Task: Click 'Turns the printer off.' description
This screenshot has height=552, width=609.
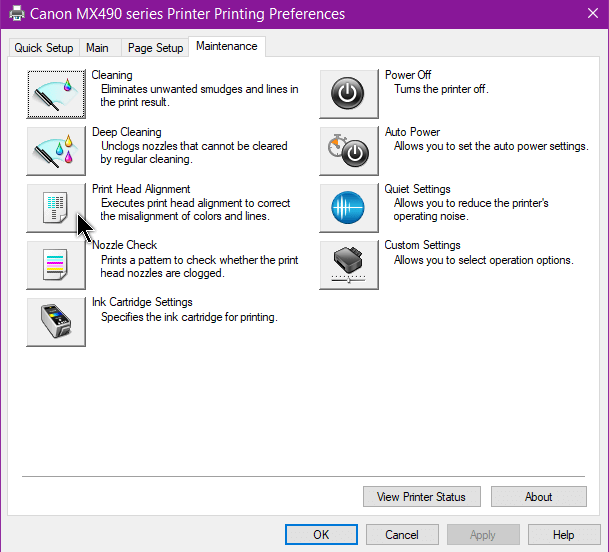Action: click(x=441, y=89)
